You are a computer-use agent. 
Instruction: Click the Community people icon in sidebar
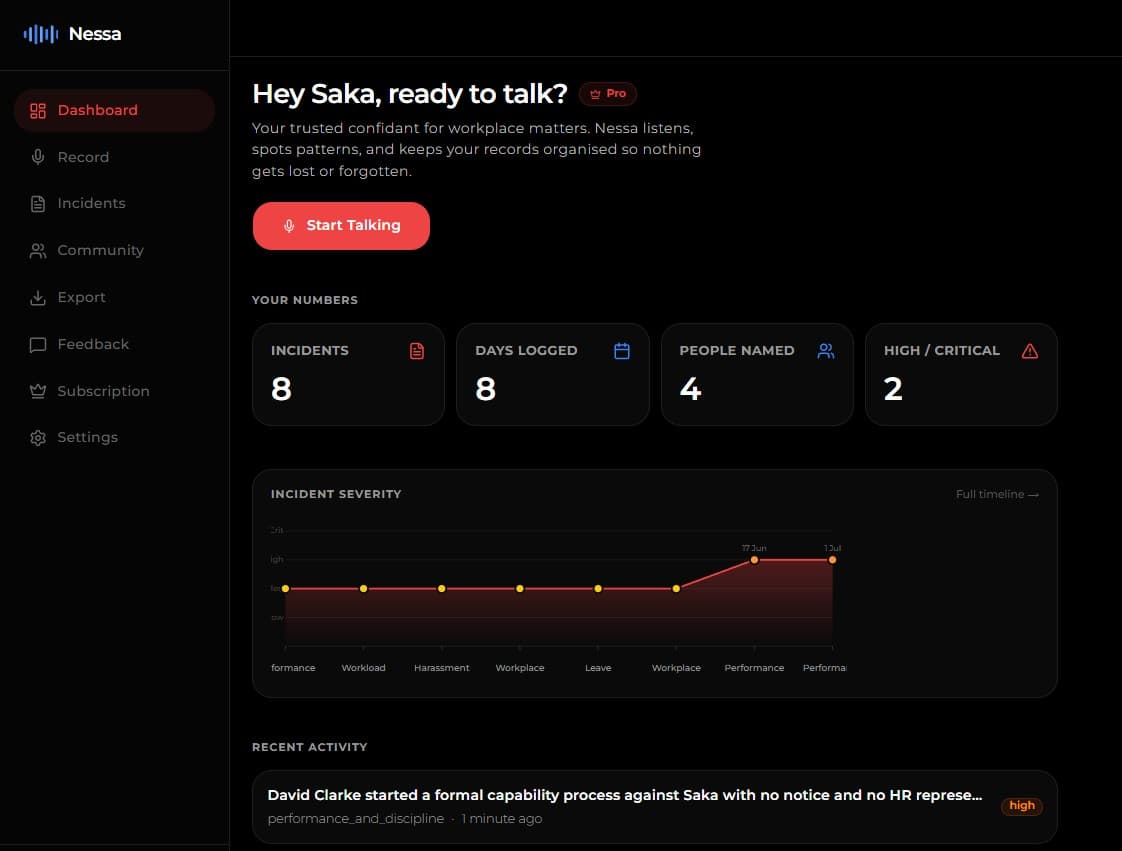point(38,251)
